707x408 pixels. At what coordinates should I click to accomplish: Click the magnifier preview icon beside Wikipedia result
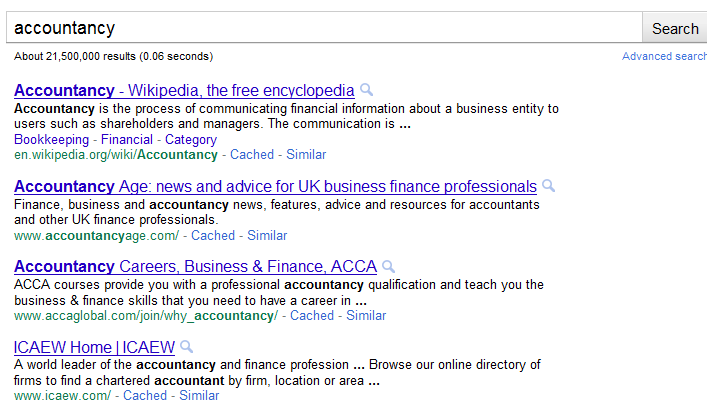pyautogui.click(x=367, y=90)
